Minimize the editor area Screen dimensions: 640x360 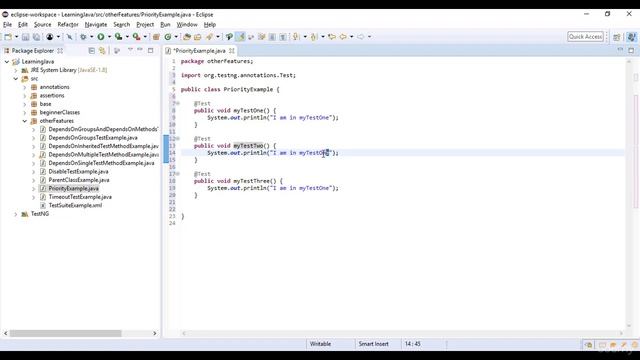620,50
